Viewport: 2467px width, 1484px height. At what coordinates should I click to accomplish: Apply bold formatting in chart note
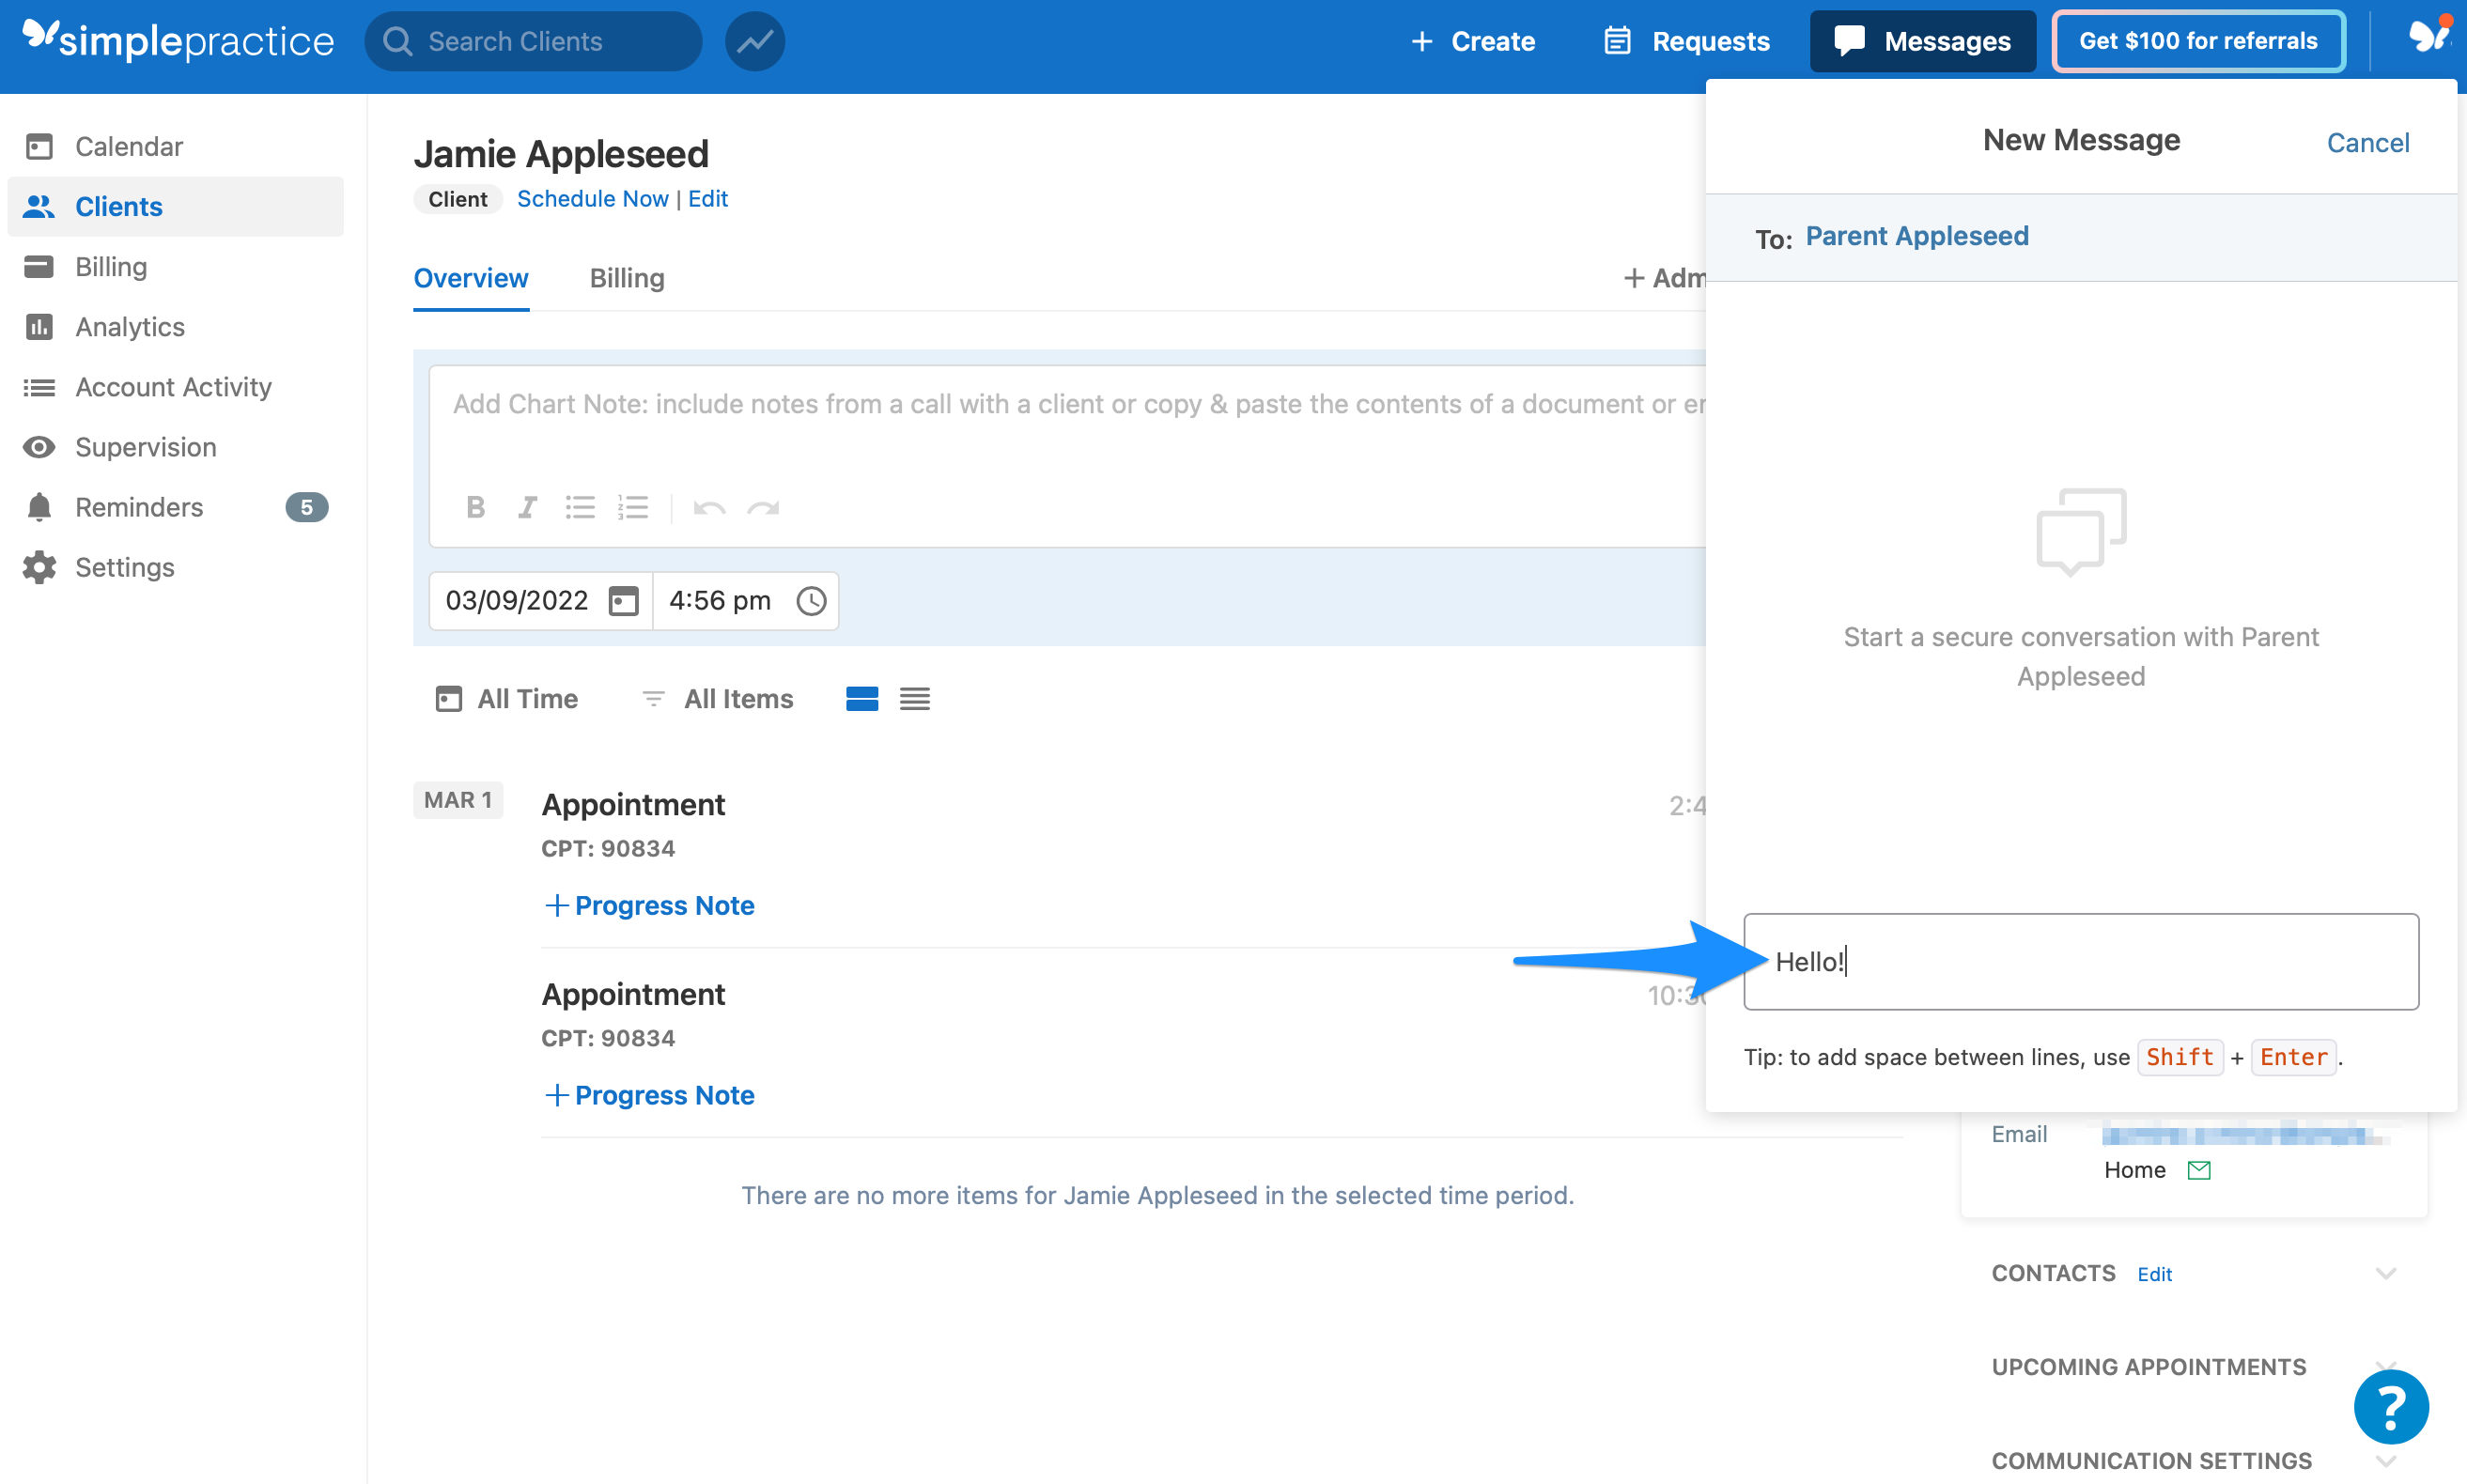[x=475, y=508]
